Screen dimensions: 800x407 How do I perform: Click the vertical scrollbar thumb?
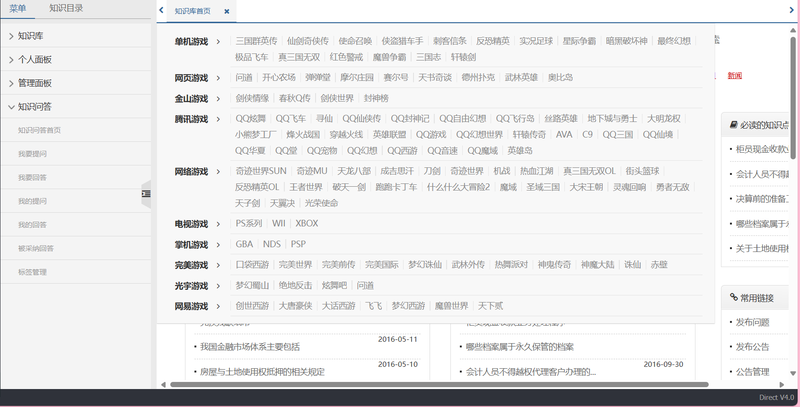tap(793, 97)
